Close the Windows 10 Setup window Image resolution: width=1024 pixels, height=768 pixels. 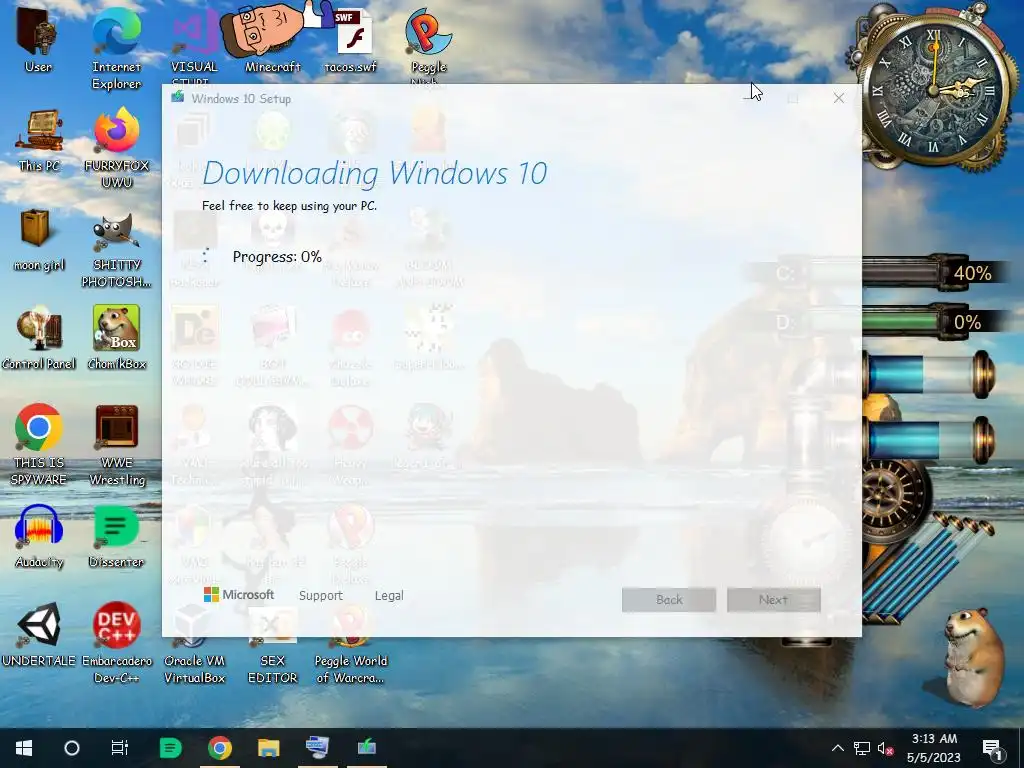pyautogui.click(x=839, y=98)
